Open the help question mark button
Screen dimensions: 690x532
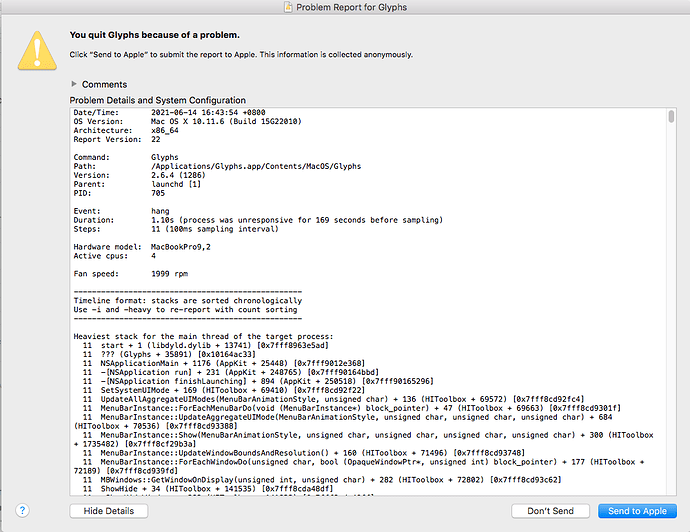(22, 510)
